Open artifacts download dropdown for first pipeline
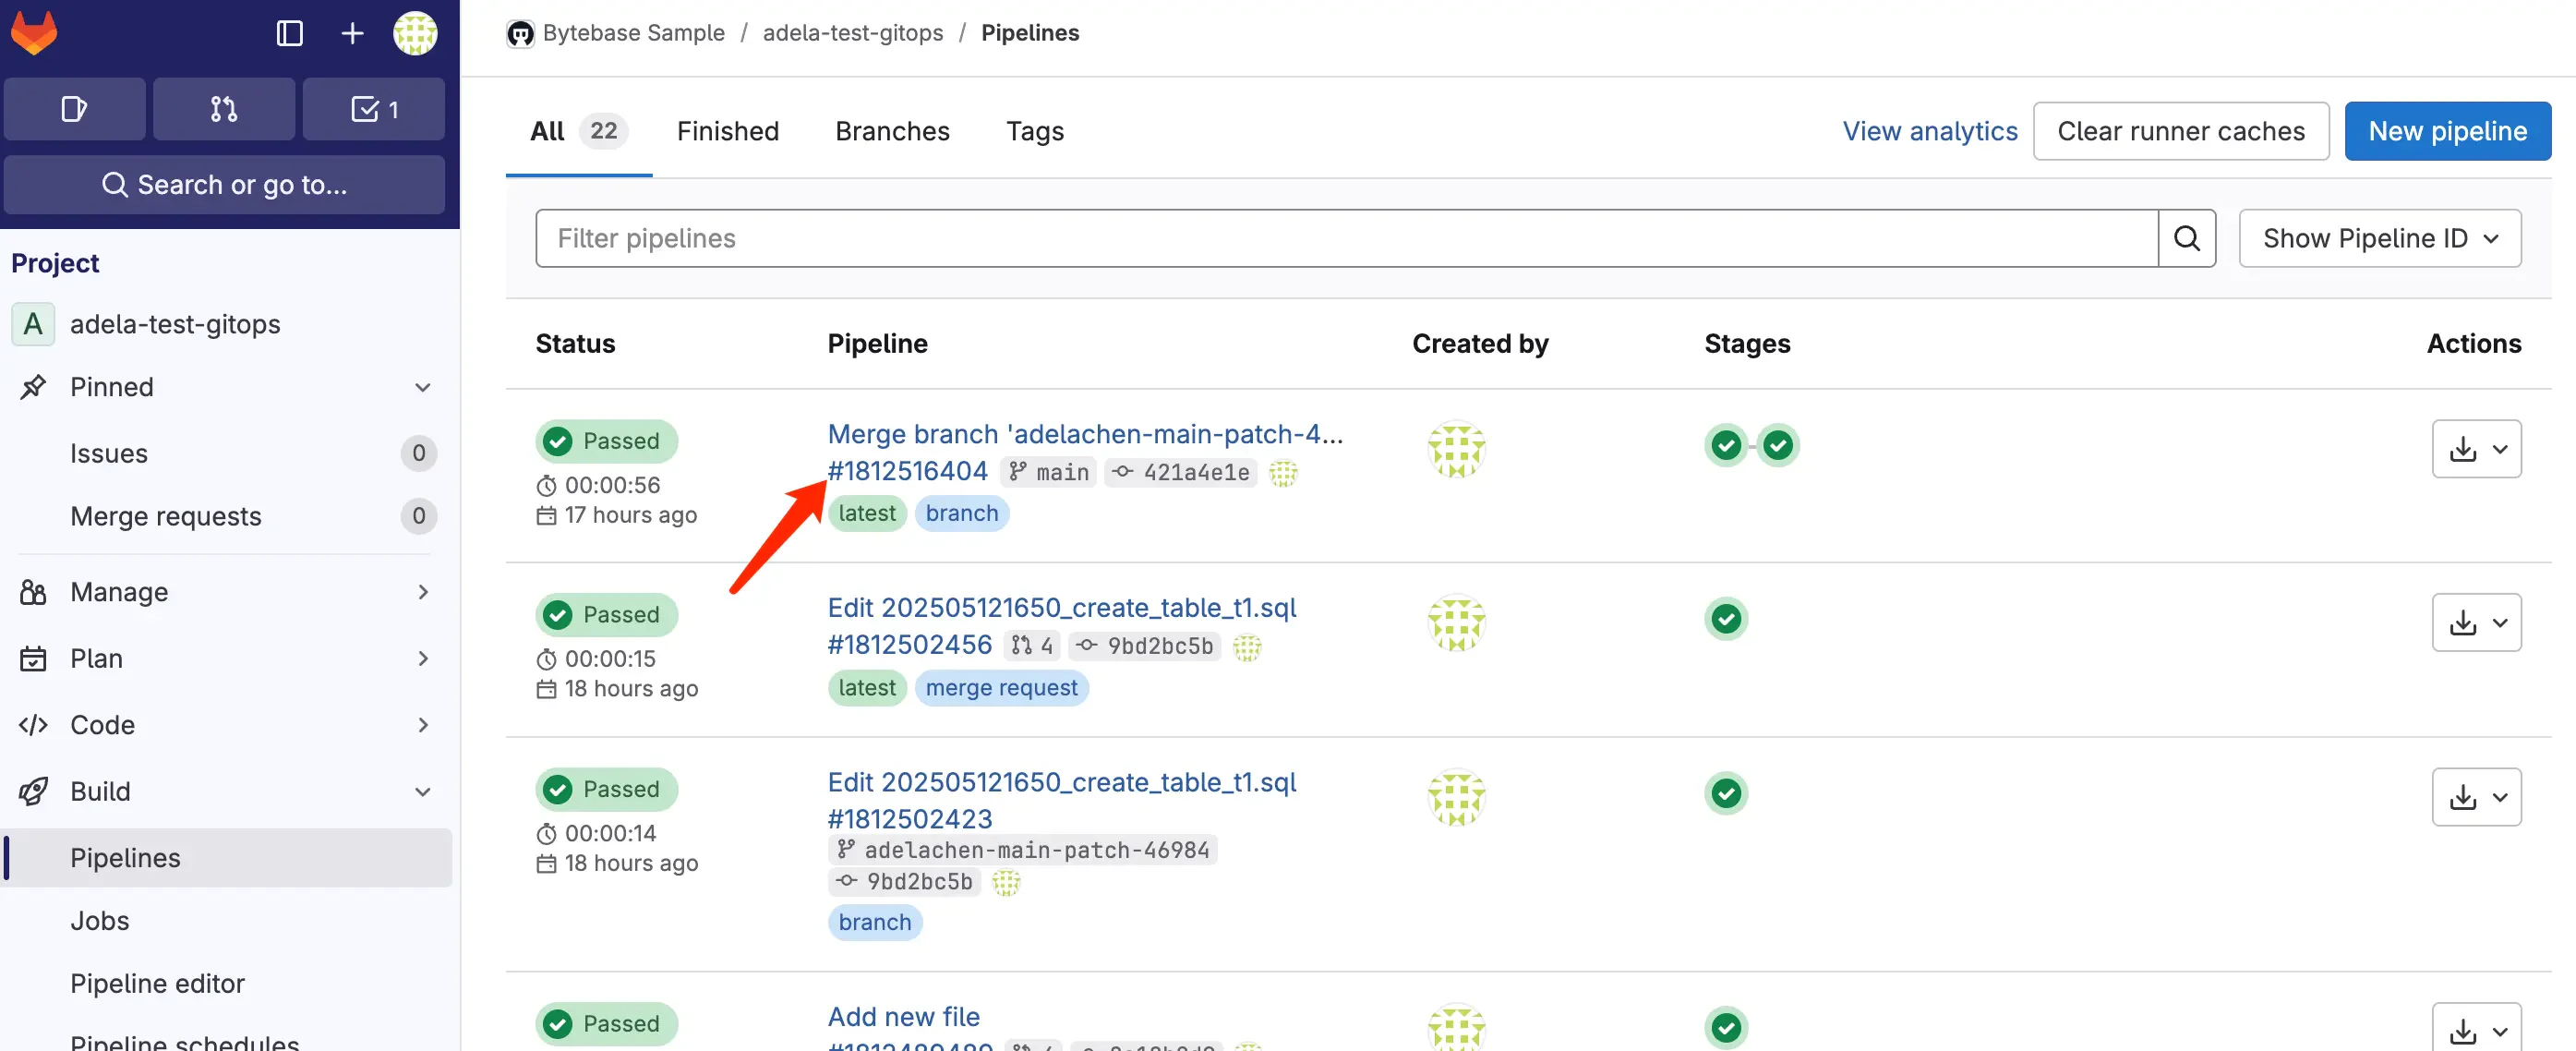The height and width of the screenshot is (1051, 2576). 2476,449
